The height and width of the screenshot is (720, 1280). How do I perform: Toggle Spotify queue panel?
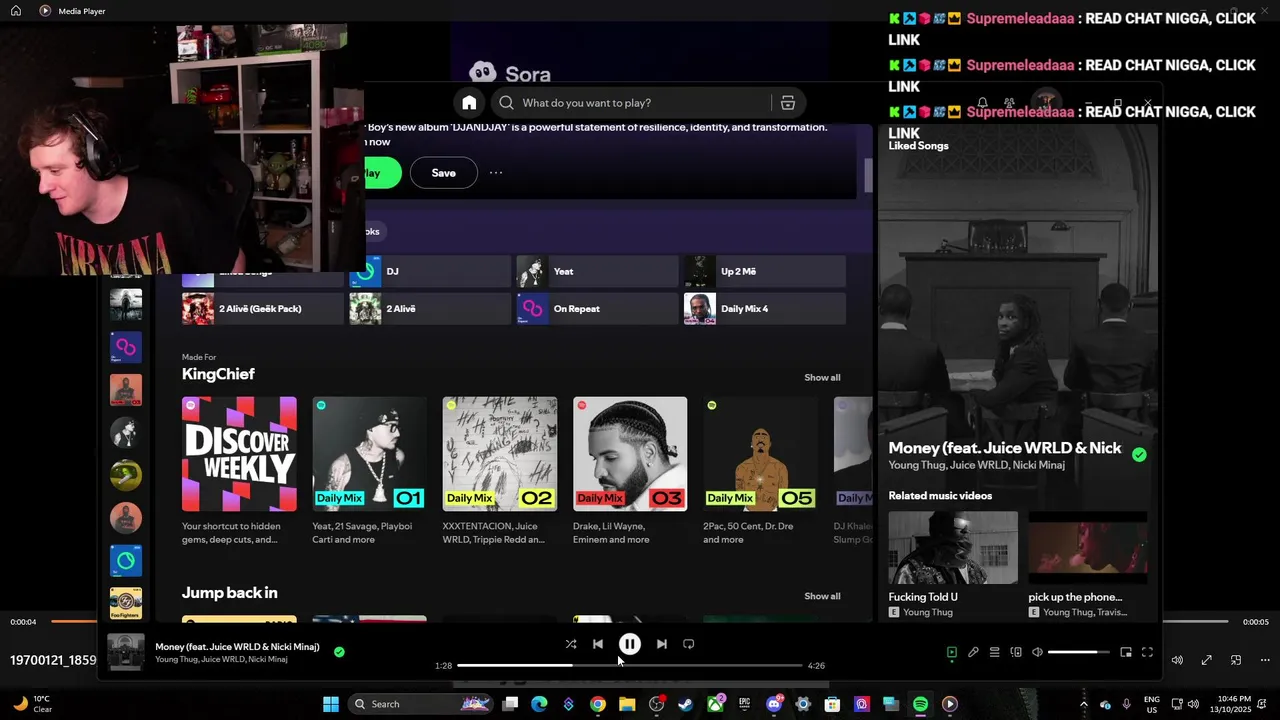tap(994, 652)
